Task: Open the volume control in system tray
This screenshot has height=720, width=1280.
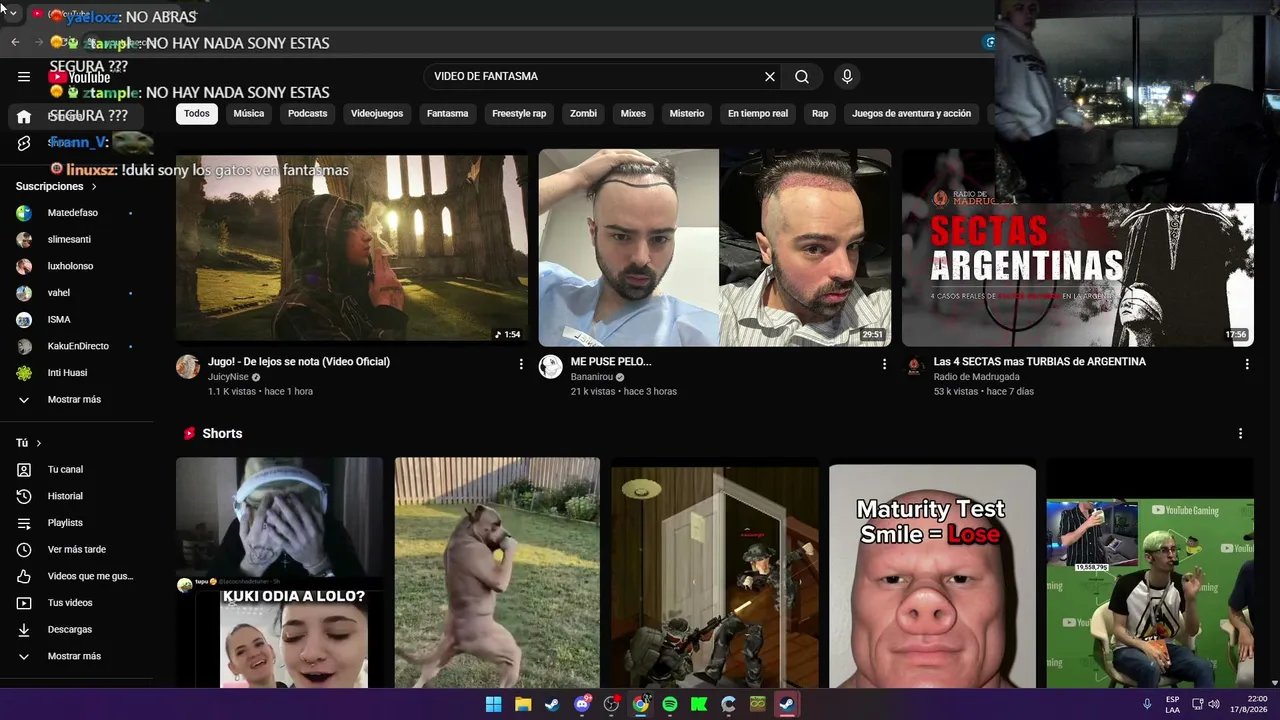Action: coord(1214,705)
